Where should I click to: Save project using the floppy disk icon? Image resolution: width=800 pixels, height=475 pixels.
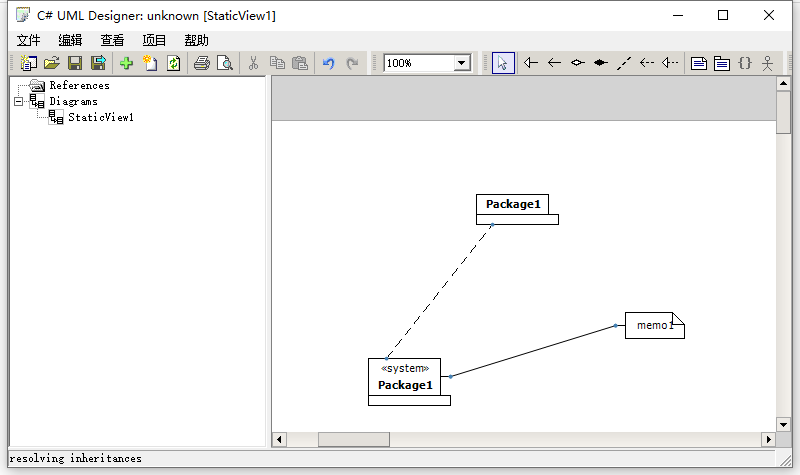click(x=75, y=63)
